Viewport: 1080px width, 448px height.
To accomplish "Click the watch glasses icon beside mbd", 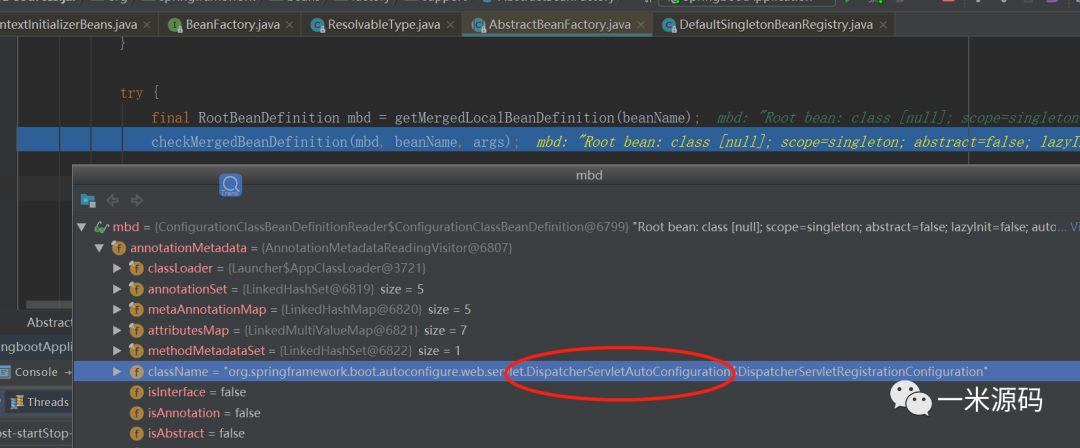I will coord(101,227).
